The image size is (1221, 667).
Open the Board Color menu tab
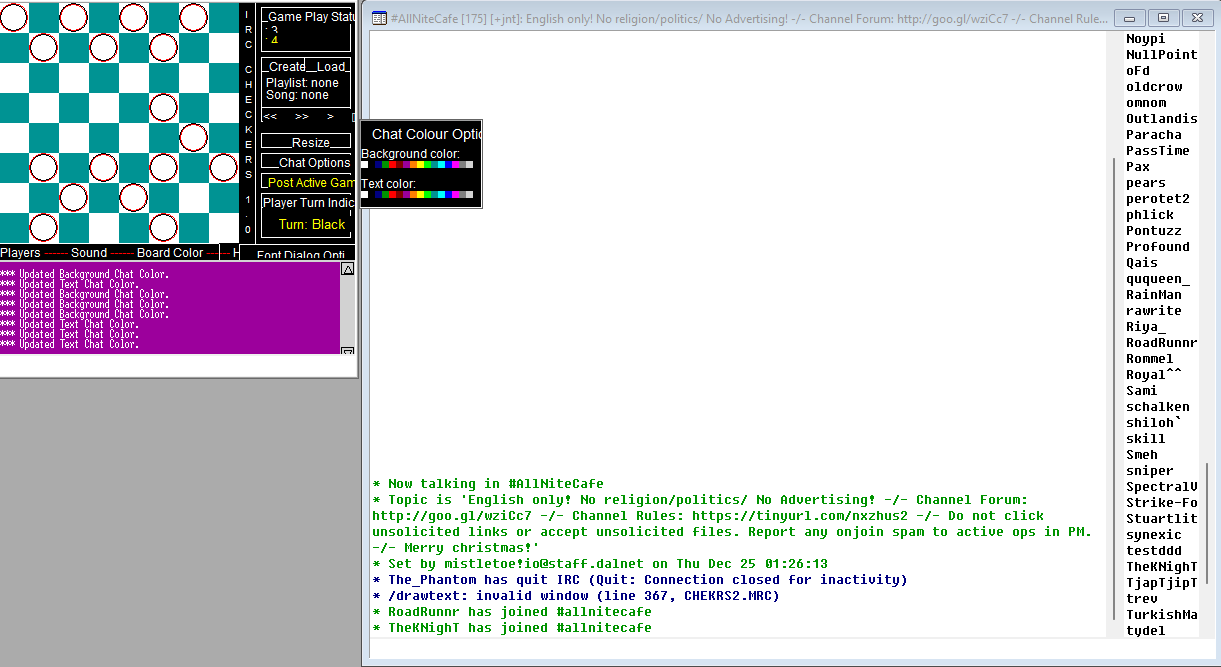coord(170,253)
